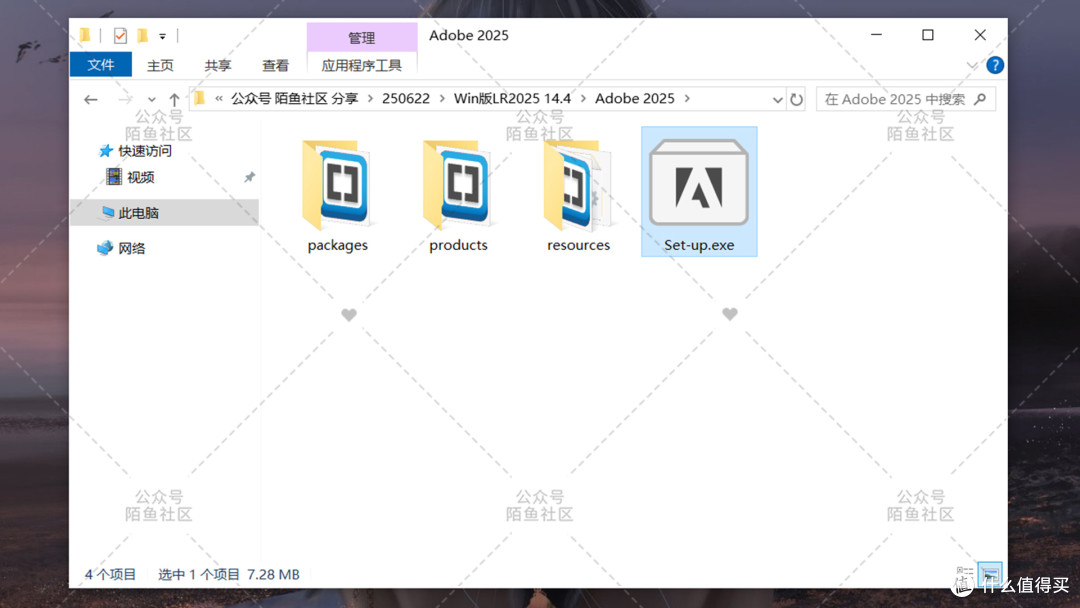Click the address bar folder icon
This screenshot has width=1080, height=608.
199,98
